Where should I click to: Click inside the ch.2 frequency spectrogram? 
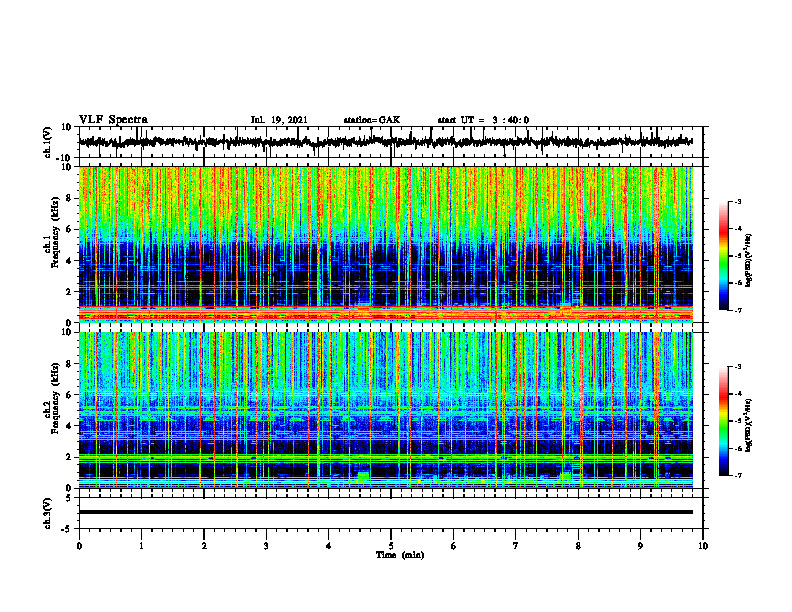tap(386, 410)
